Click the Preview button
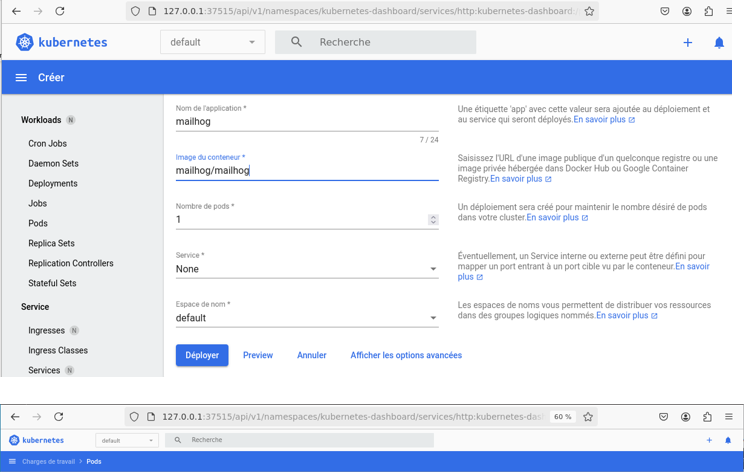This screenshot has width=746, height=472. (x=258, y=355)
